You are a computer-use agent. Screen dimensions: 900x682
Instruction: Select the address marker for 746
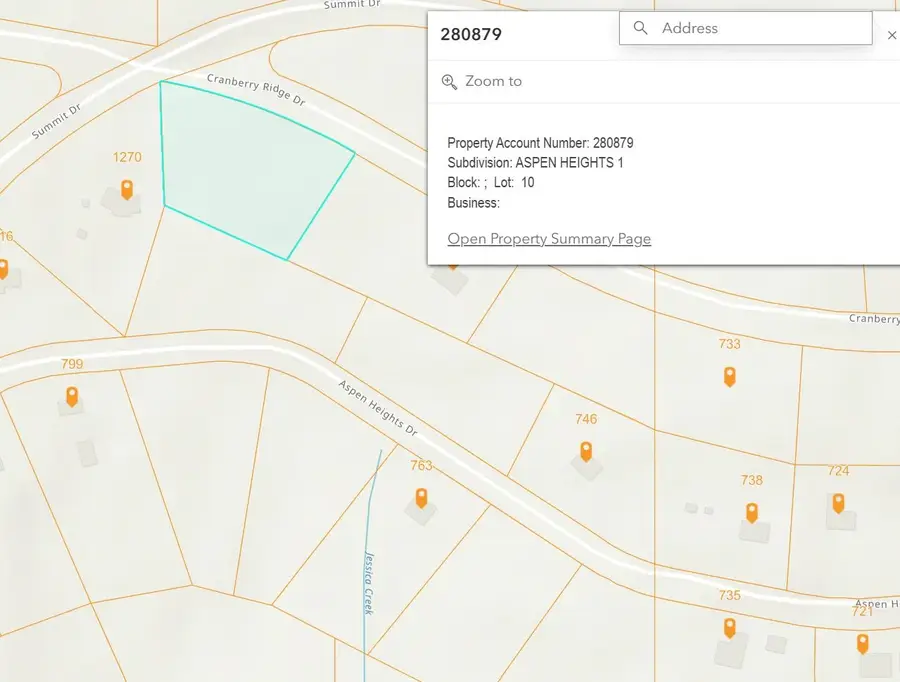[586, 452]
